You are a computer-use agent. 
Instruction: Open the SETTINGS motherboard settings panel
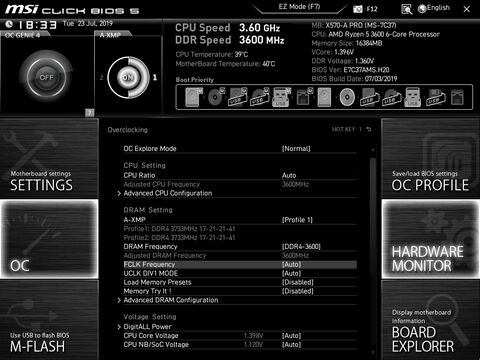pyautogui.click(x=49, y=158)
